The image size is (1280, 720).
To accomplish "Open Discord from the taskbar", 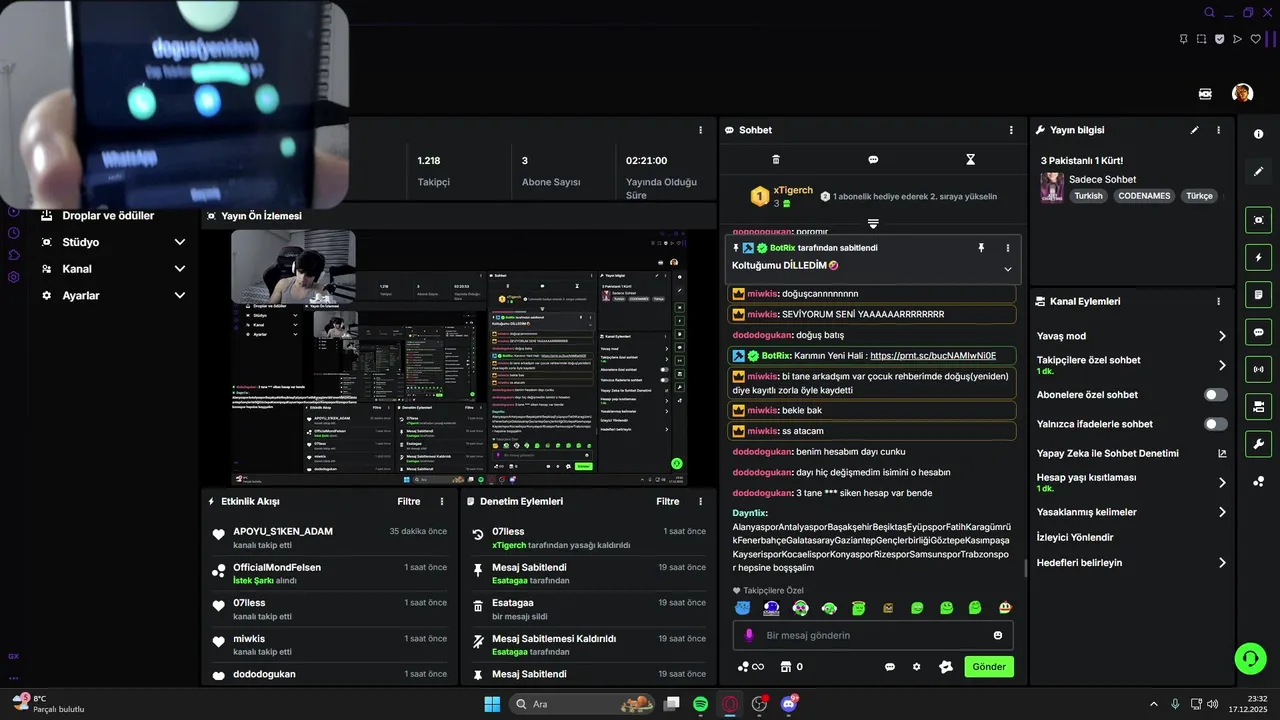I will click(789, 704).
